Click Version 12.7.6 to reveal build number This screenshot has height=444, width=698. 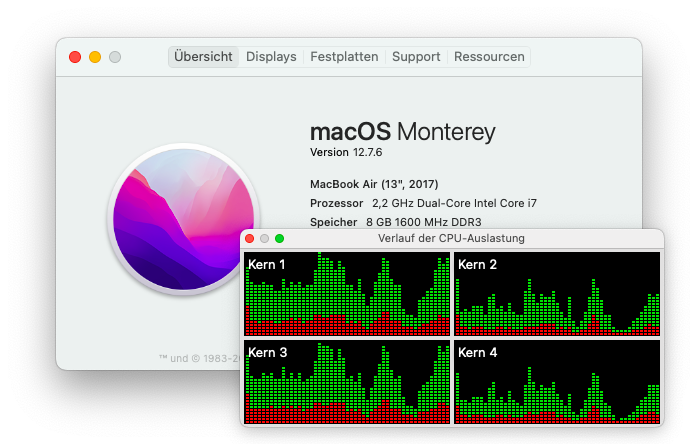click(x=346, y=152)
